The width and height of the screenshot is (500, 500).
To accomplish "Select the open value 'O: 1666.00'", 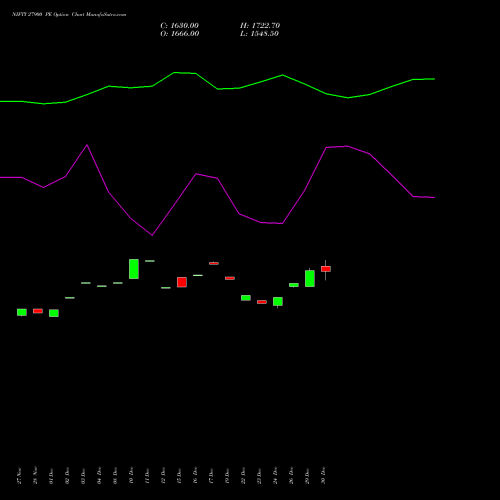I will [180, 34].
